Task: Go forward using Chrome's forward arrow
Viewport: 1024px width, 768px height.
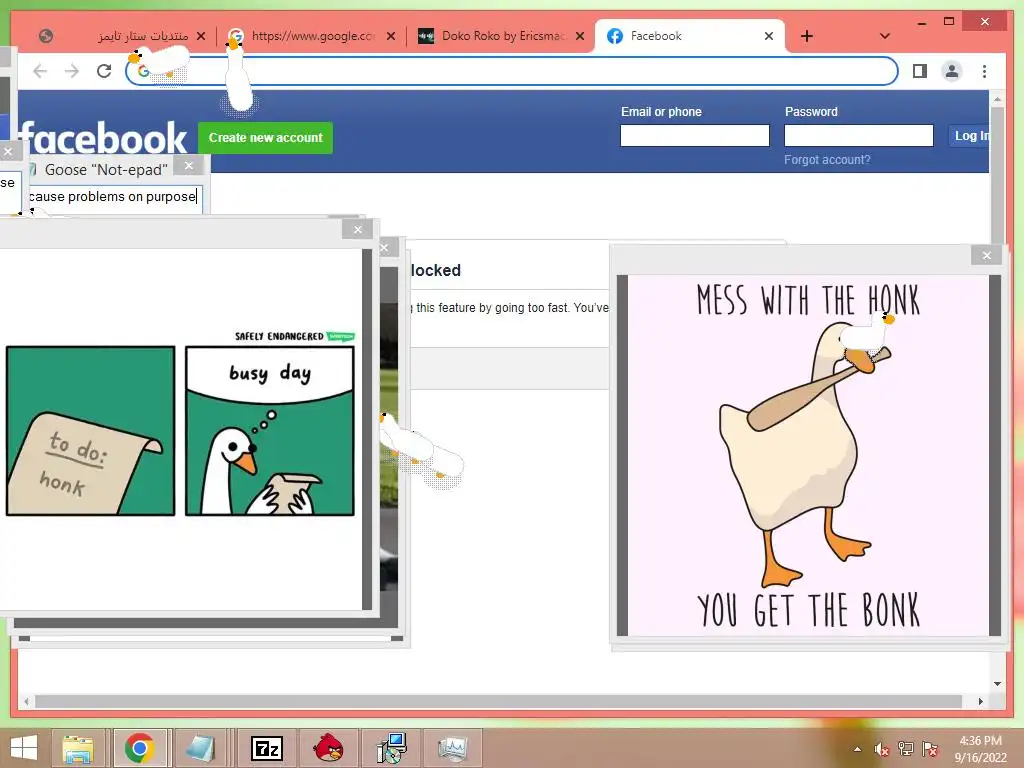Action: 72,71
